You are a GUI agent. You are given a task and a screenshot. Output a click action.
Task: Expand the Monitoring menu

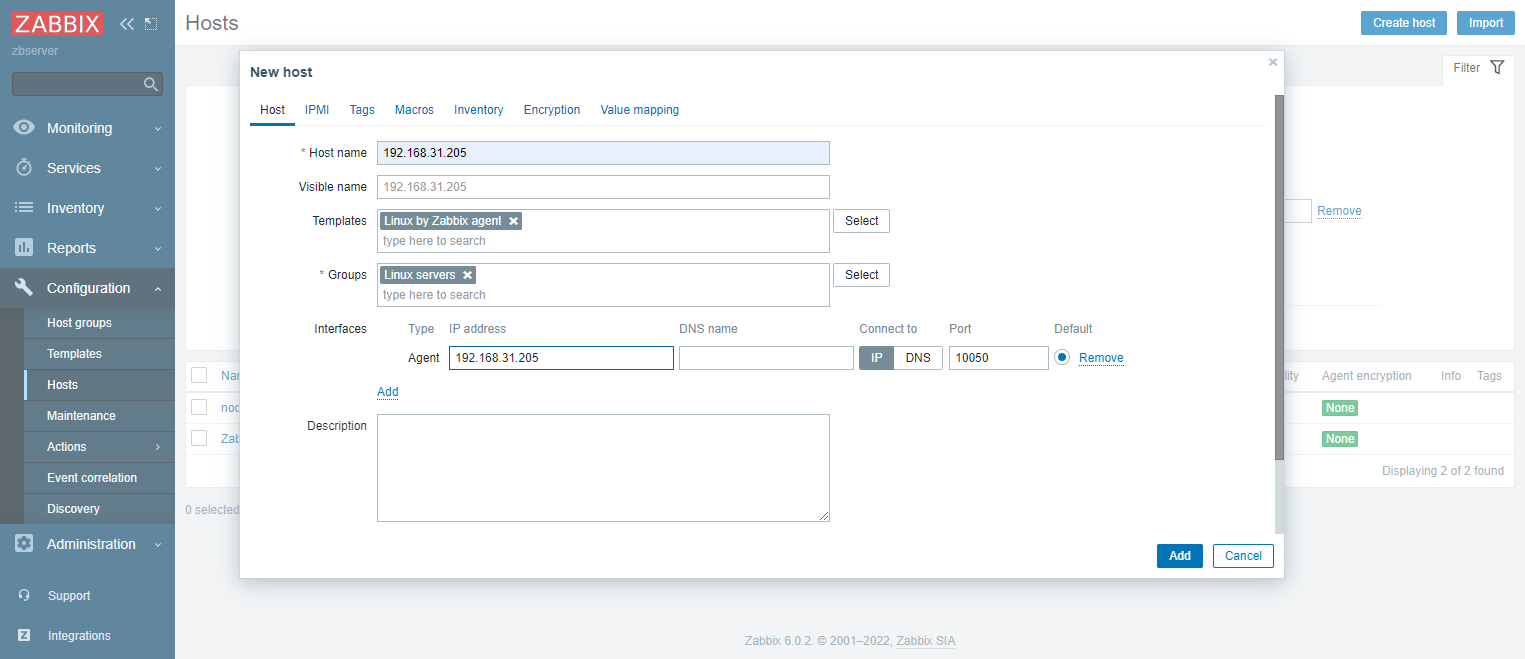(x=158, y=129)
